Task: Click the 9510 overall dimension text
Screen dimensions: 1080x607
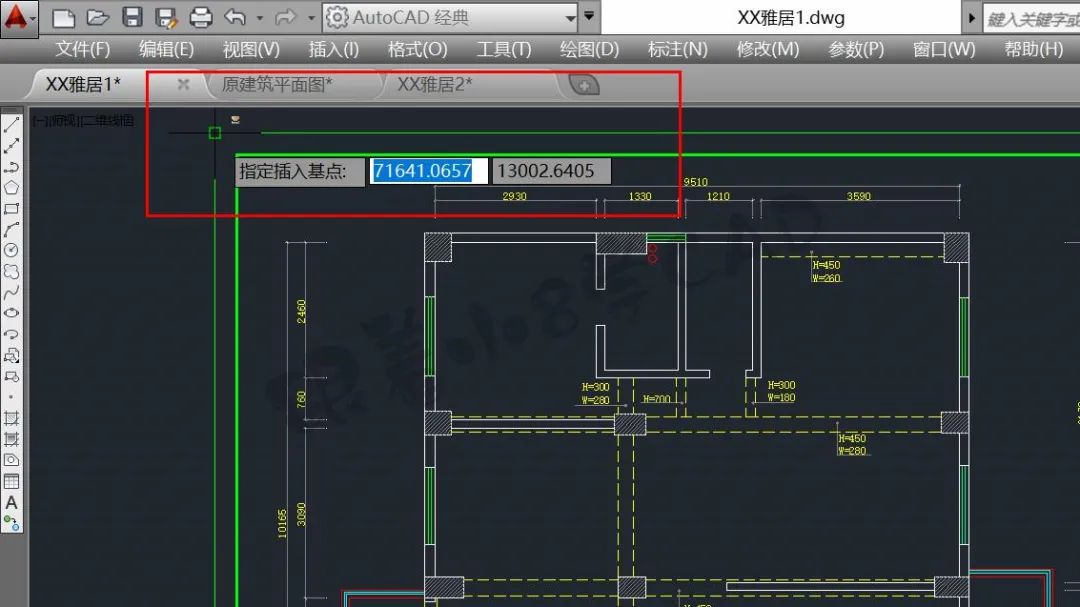Action: 696,182
